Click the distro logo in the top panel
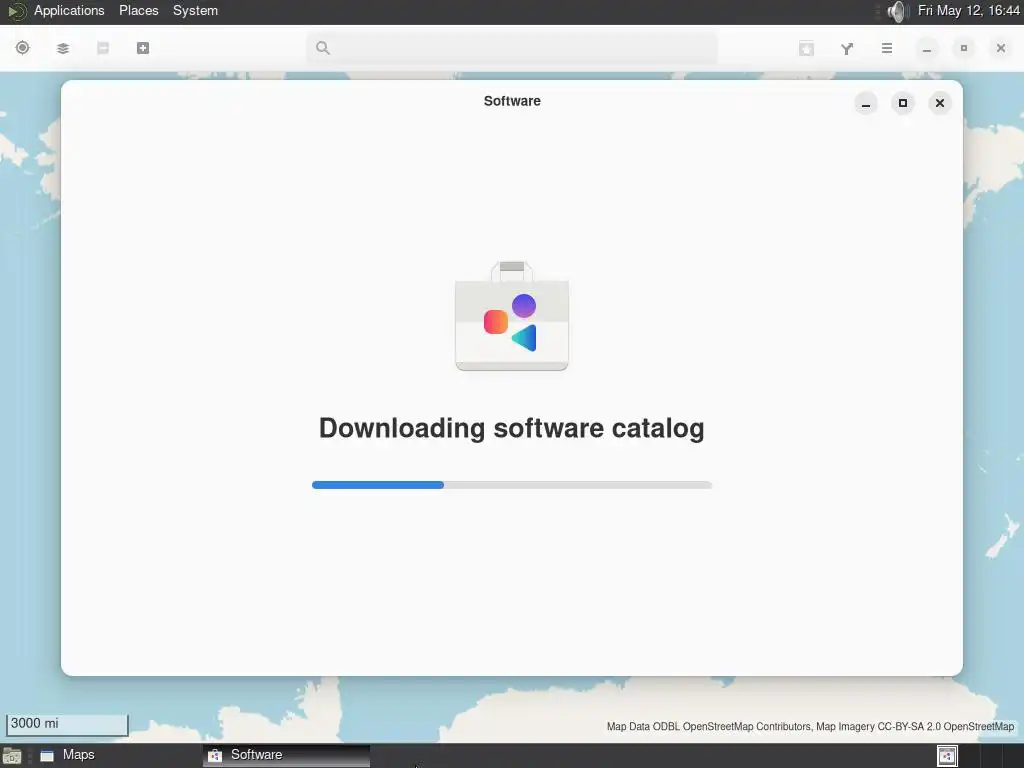This screenshot has height=768, width=1024. (x=16, y=11)
